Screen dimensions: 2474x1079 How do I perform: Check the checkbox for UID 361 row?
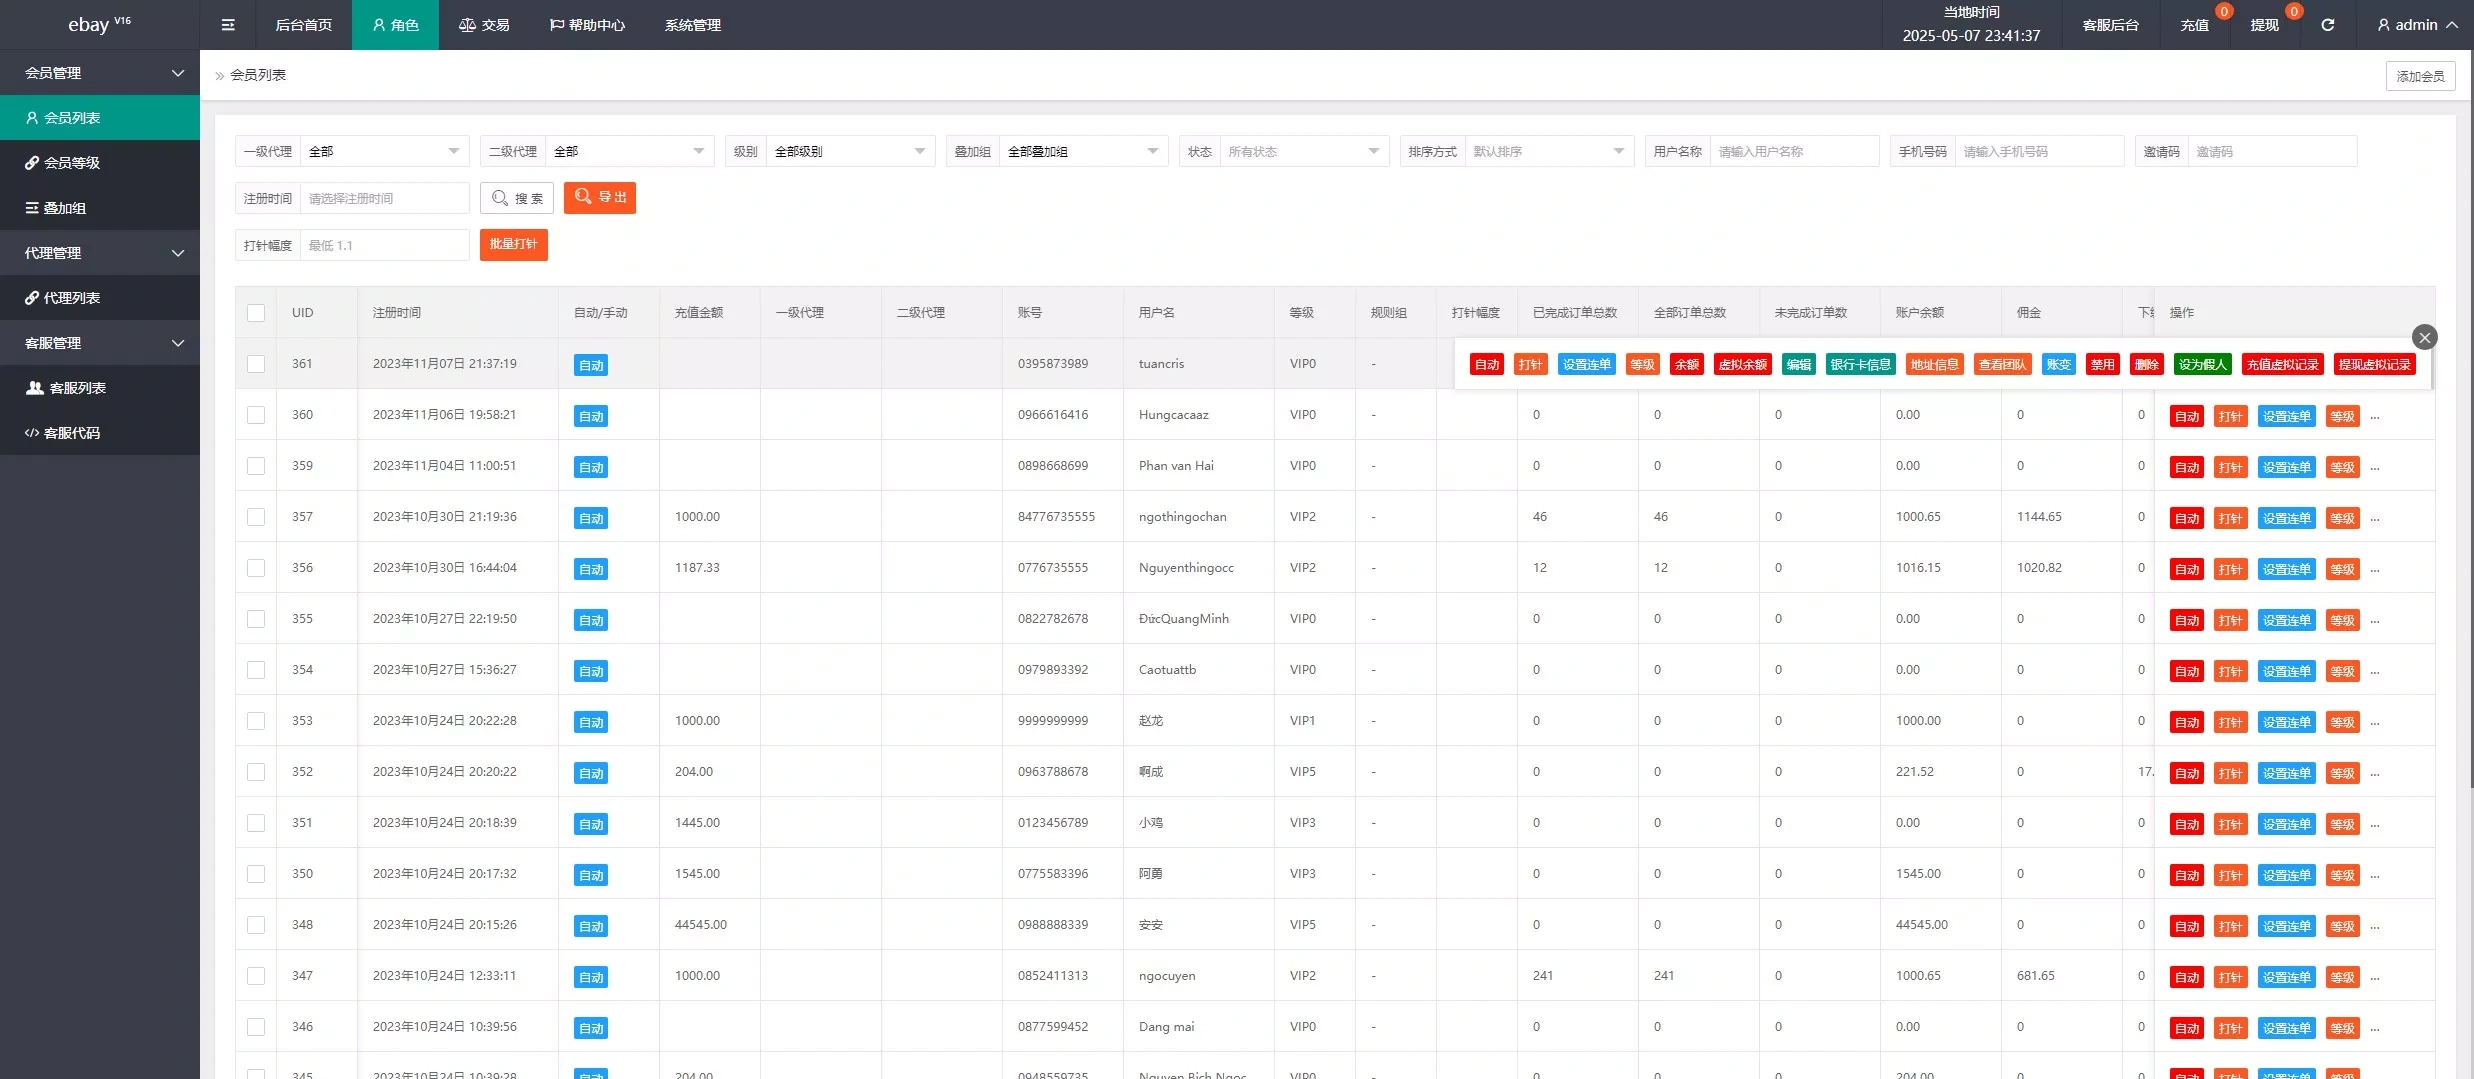256,364
